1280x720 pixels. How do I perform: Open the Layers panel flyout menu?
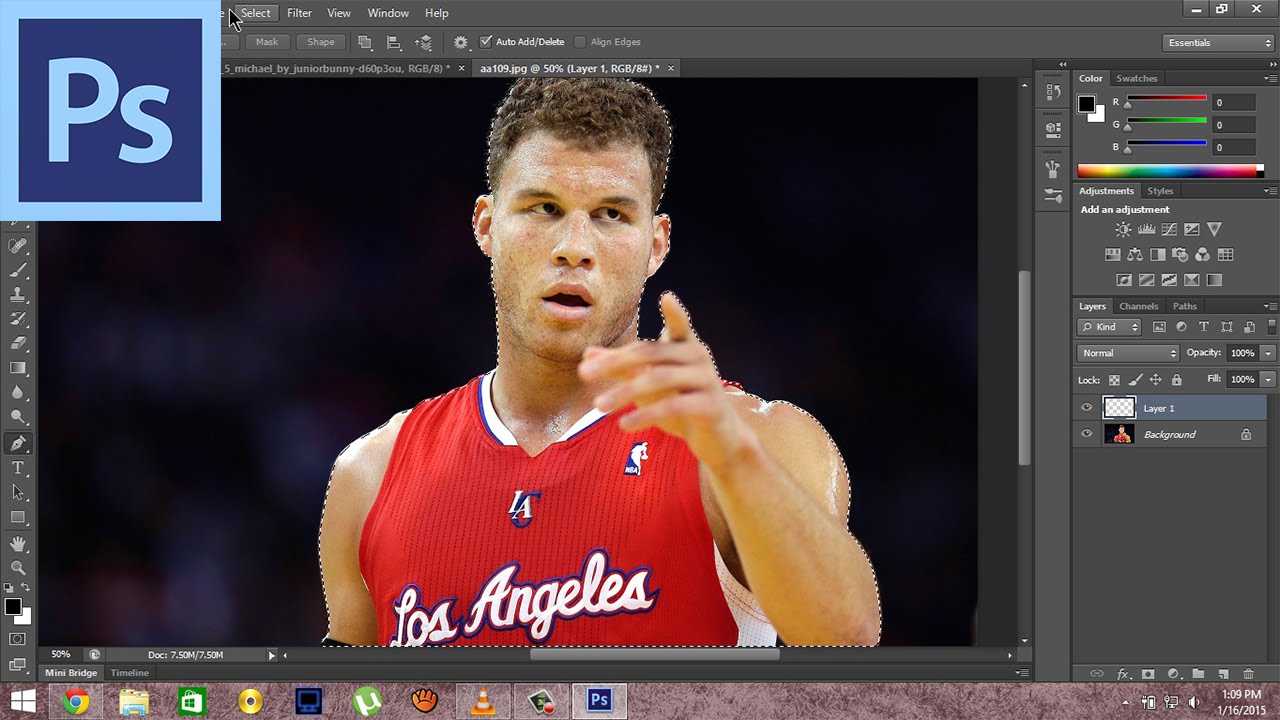(x=1270, y=306)
